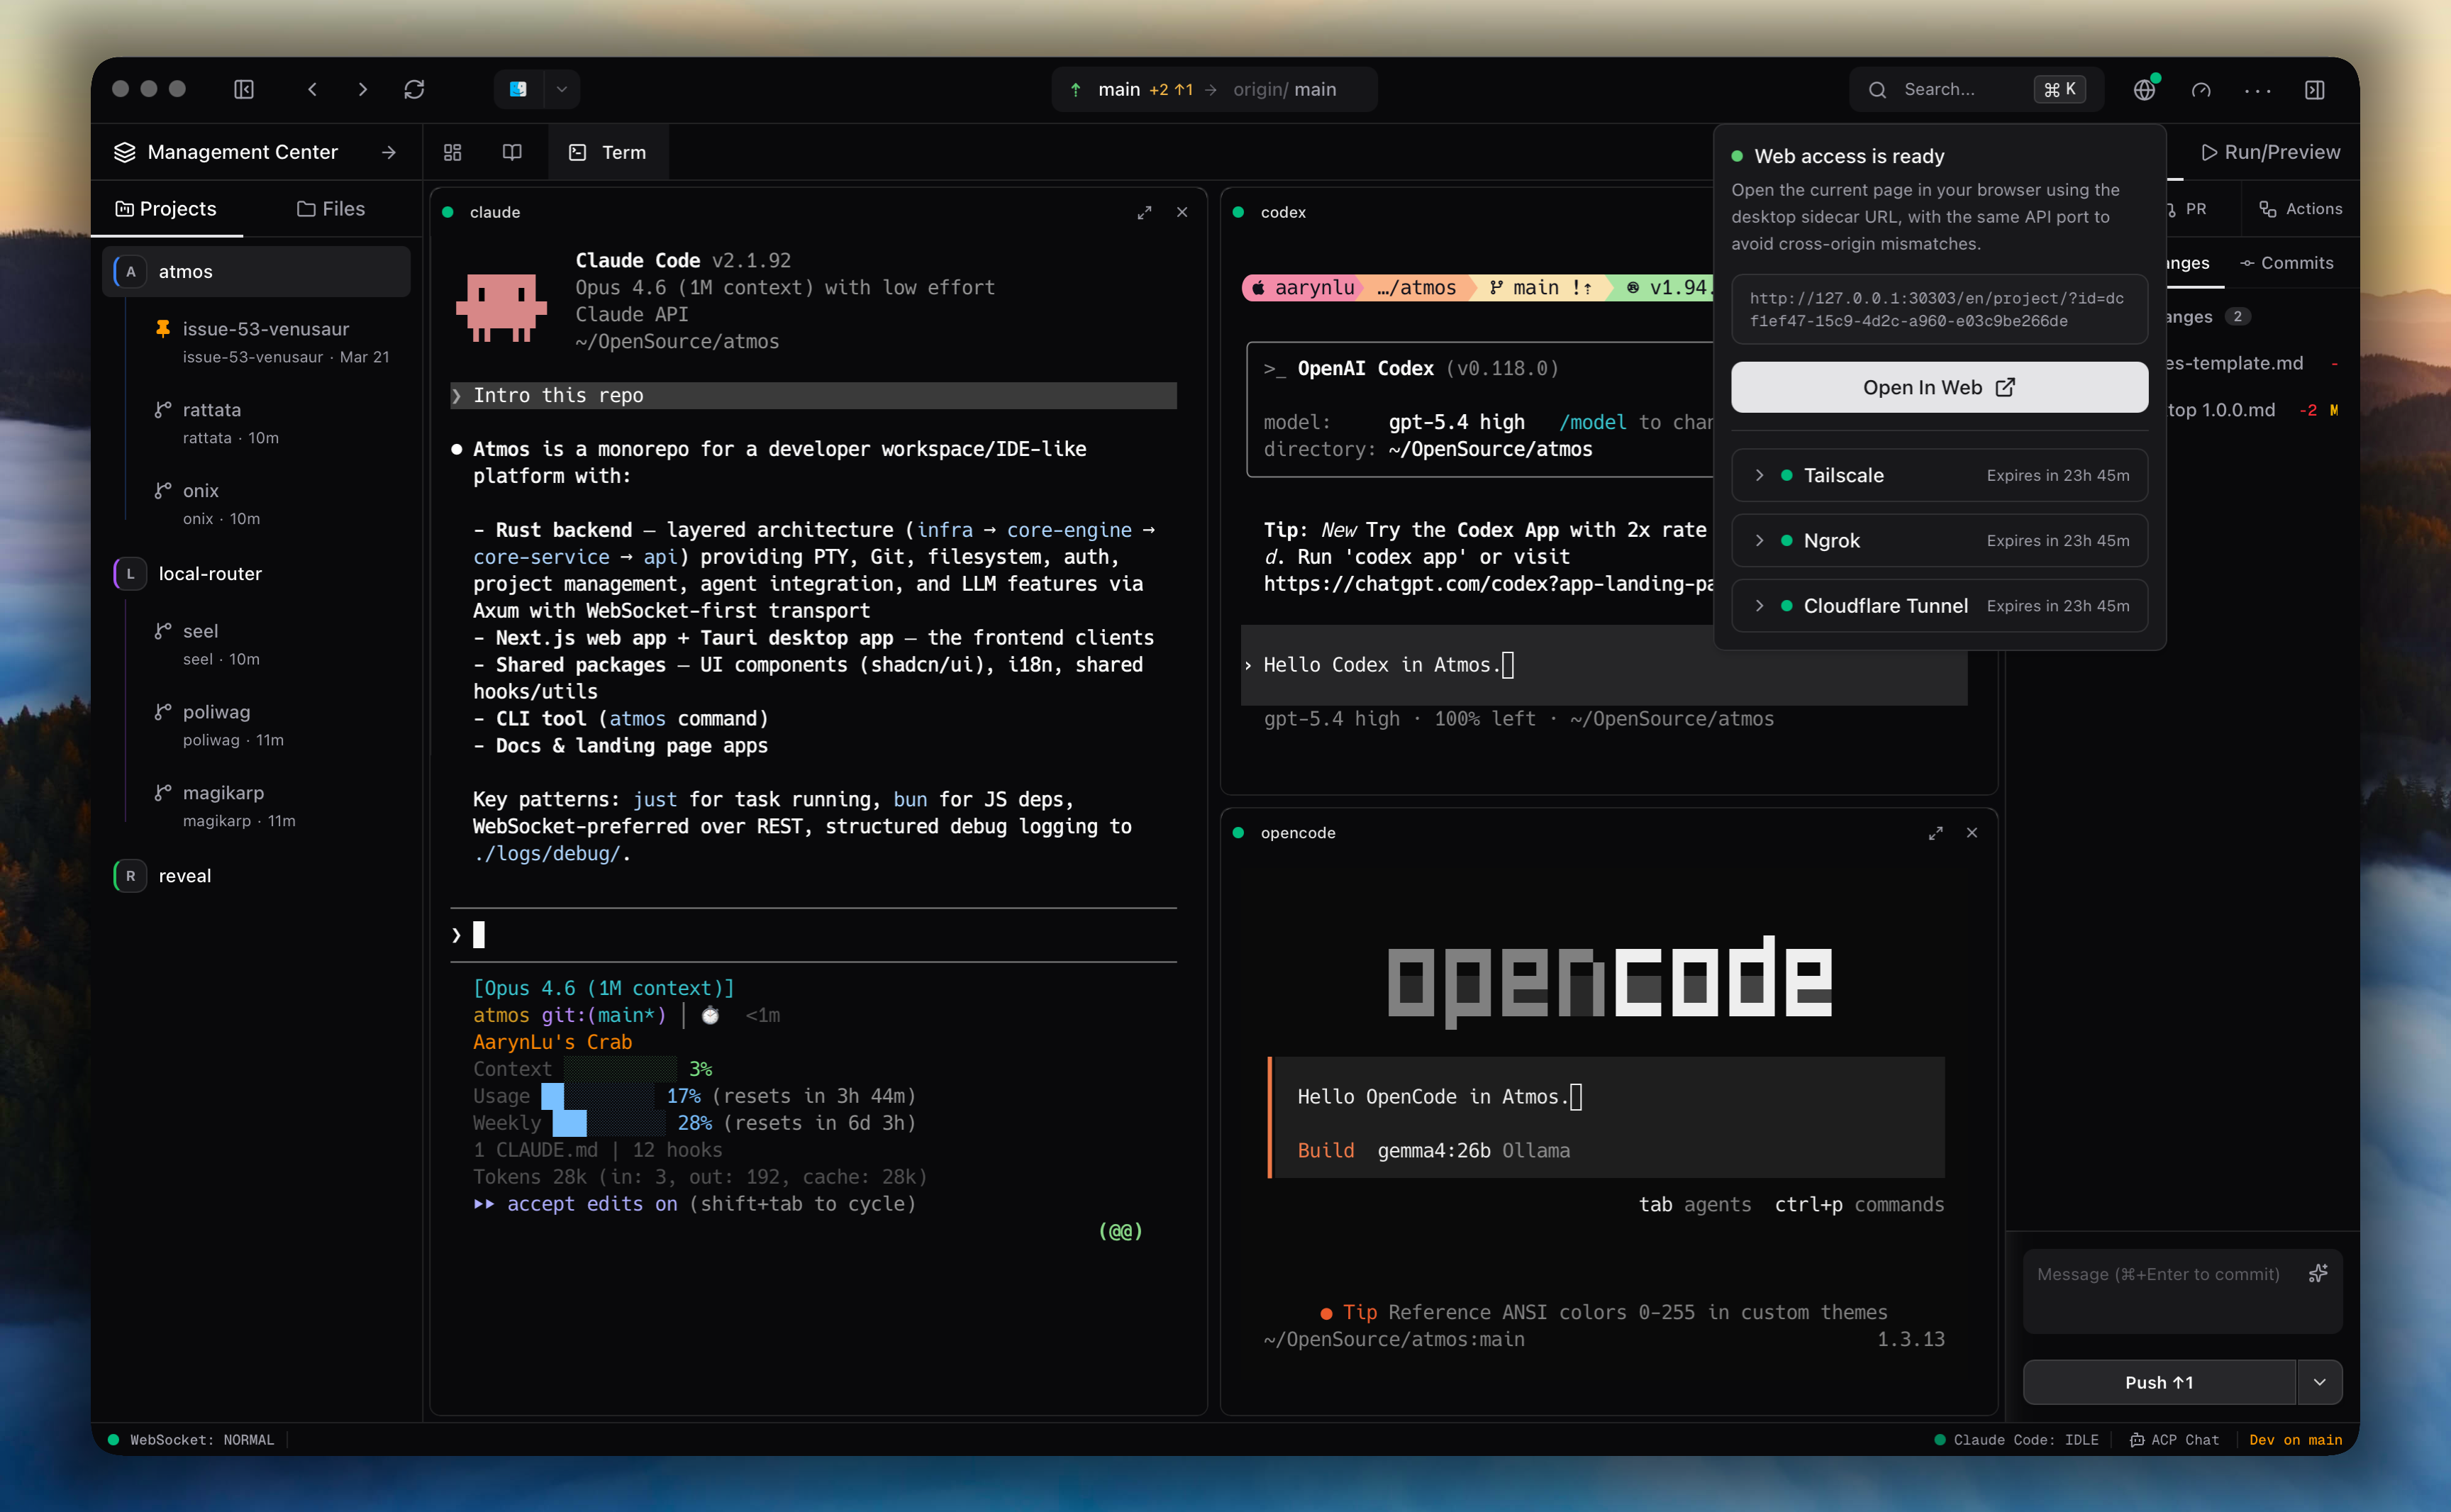Click the gauge usage icon
Screen dimensions: 2451x1512
tap(2201, 89)
